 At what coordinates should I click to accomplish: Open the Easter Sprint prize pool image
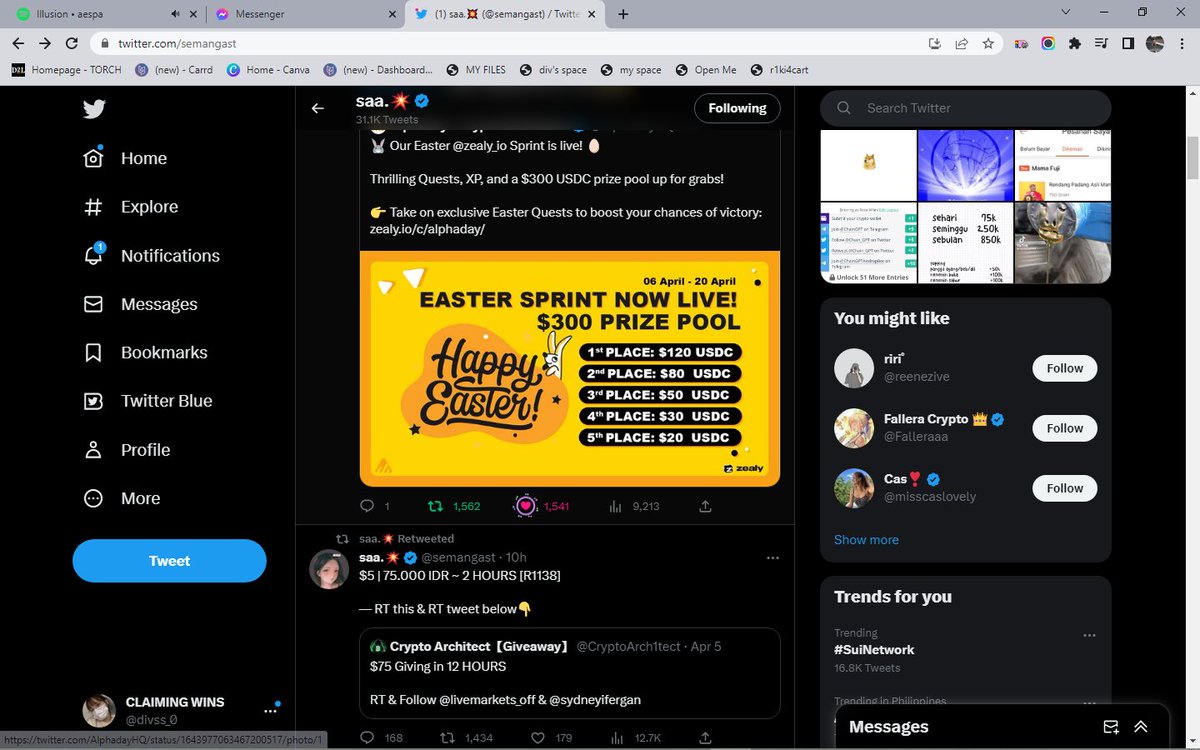click(x=570, y=368)
